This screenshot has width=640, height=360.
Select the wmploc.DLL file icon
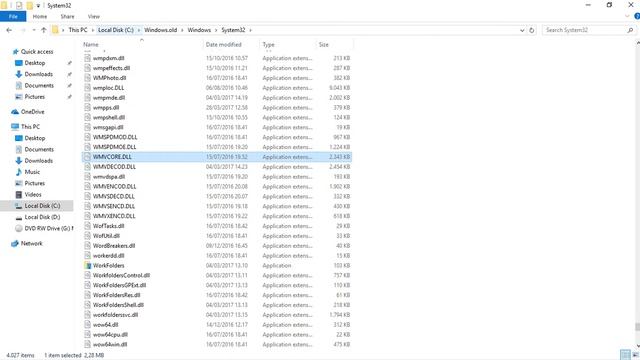click(x=87, y=88)
